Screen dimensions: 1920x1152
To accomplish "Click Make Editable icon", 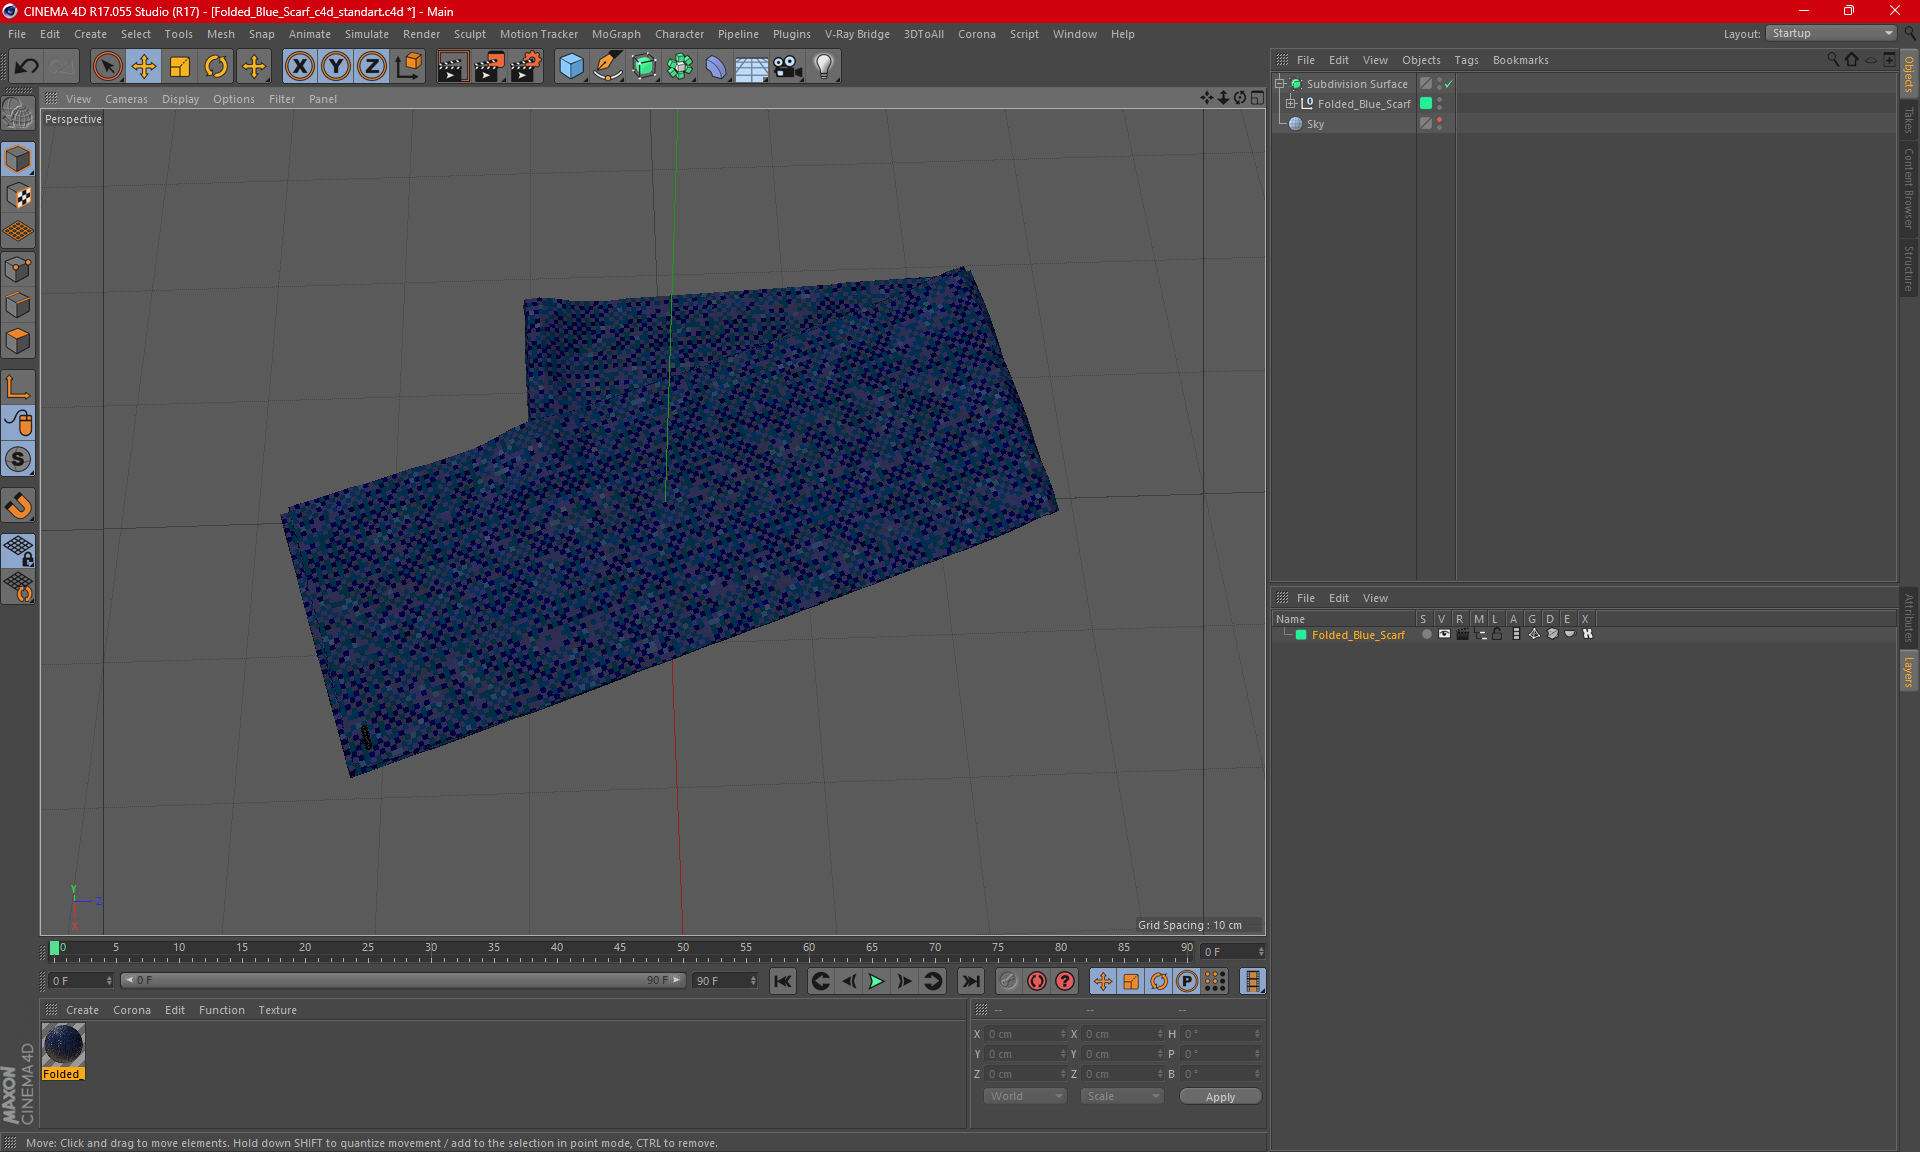I will tap(18, 113).
